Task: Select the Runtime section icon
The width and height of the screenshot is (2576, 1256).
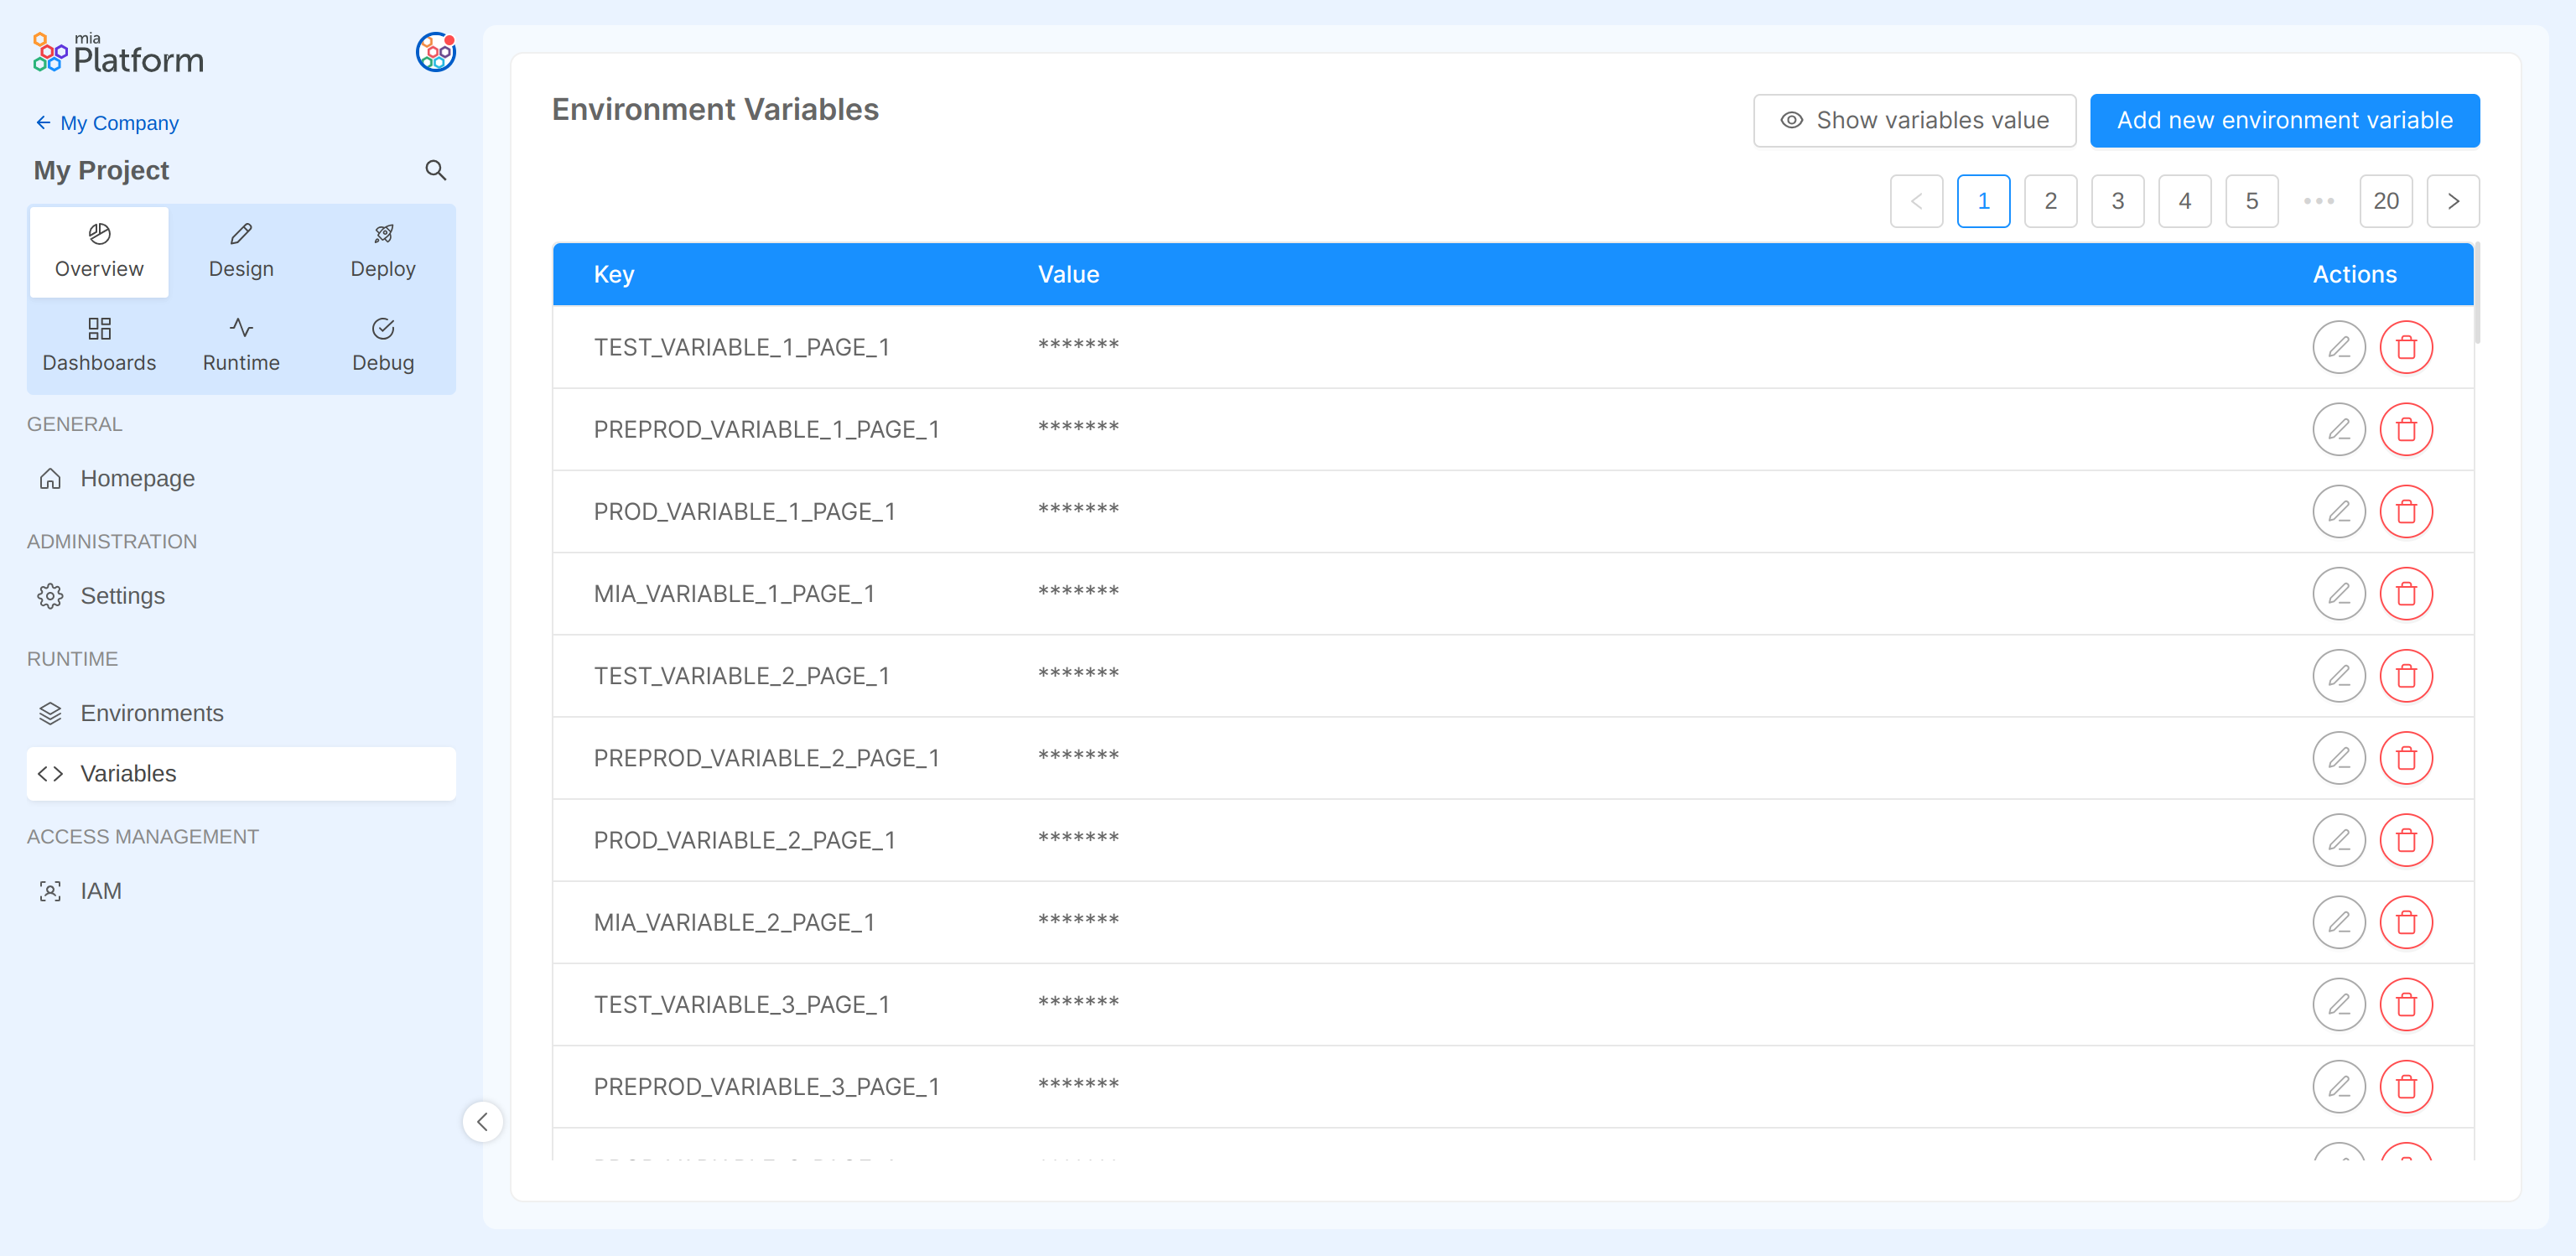Action: click(x=240, y=327)
